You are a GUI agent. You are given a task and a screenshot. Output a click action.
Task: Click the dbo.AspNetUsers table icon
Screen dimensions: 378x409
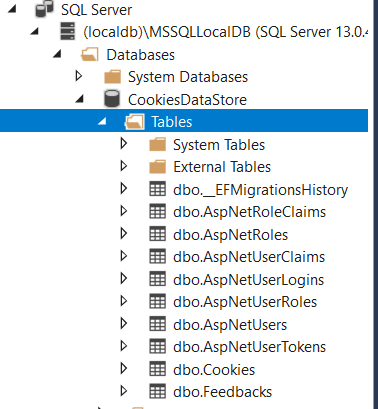[157, 324]
